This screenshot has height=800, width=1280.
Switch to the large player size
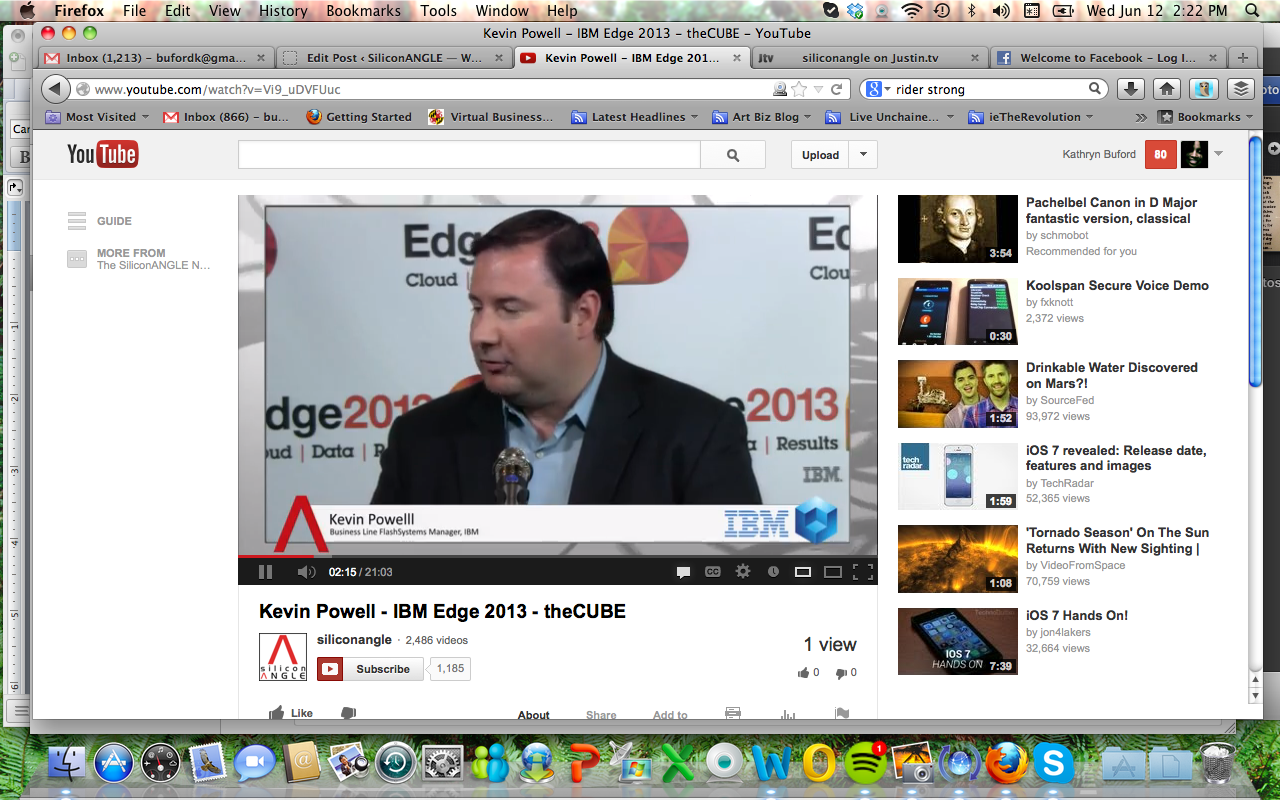click(x=832, y=572)
